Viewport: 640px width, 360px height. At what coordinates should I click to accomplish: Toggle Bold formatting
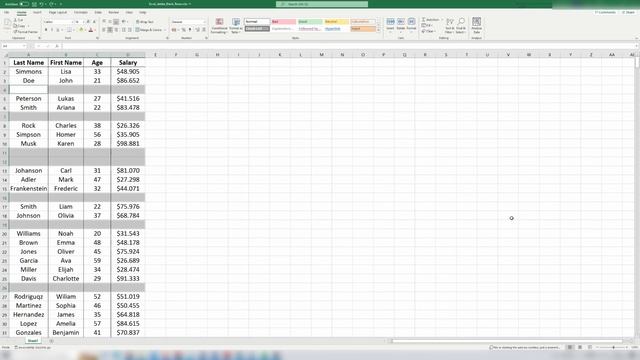[x=46, y=30]
